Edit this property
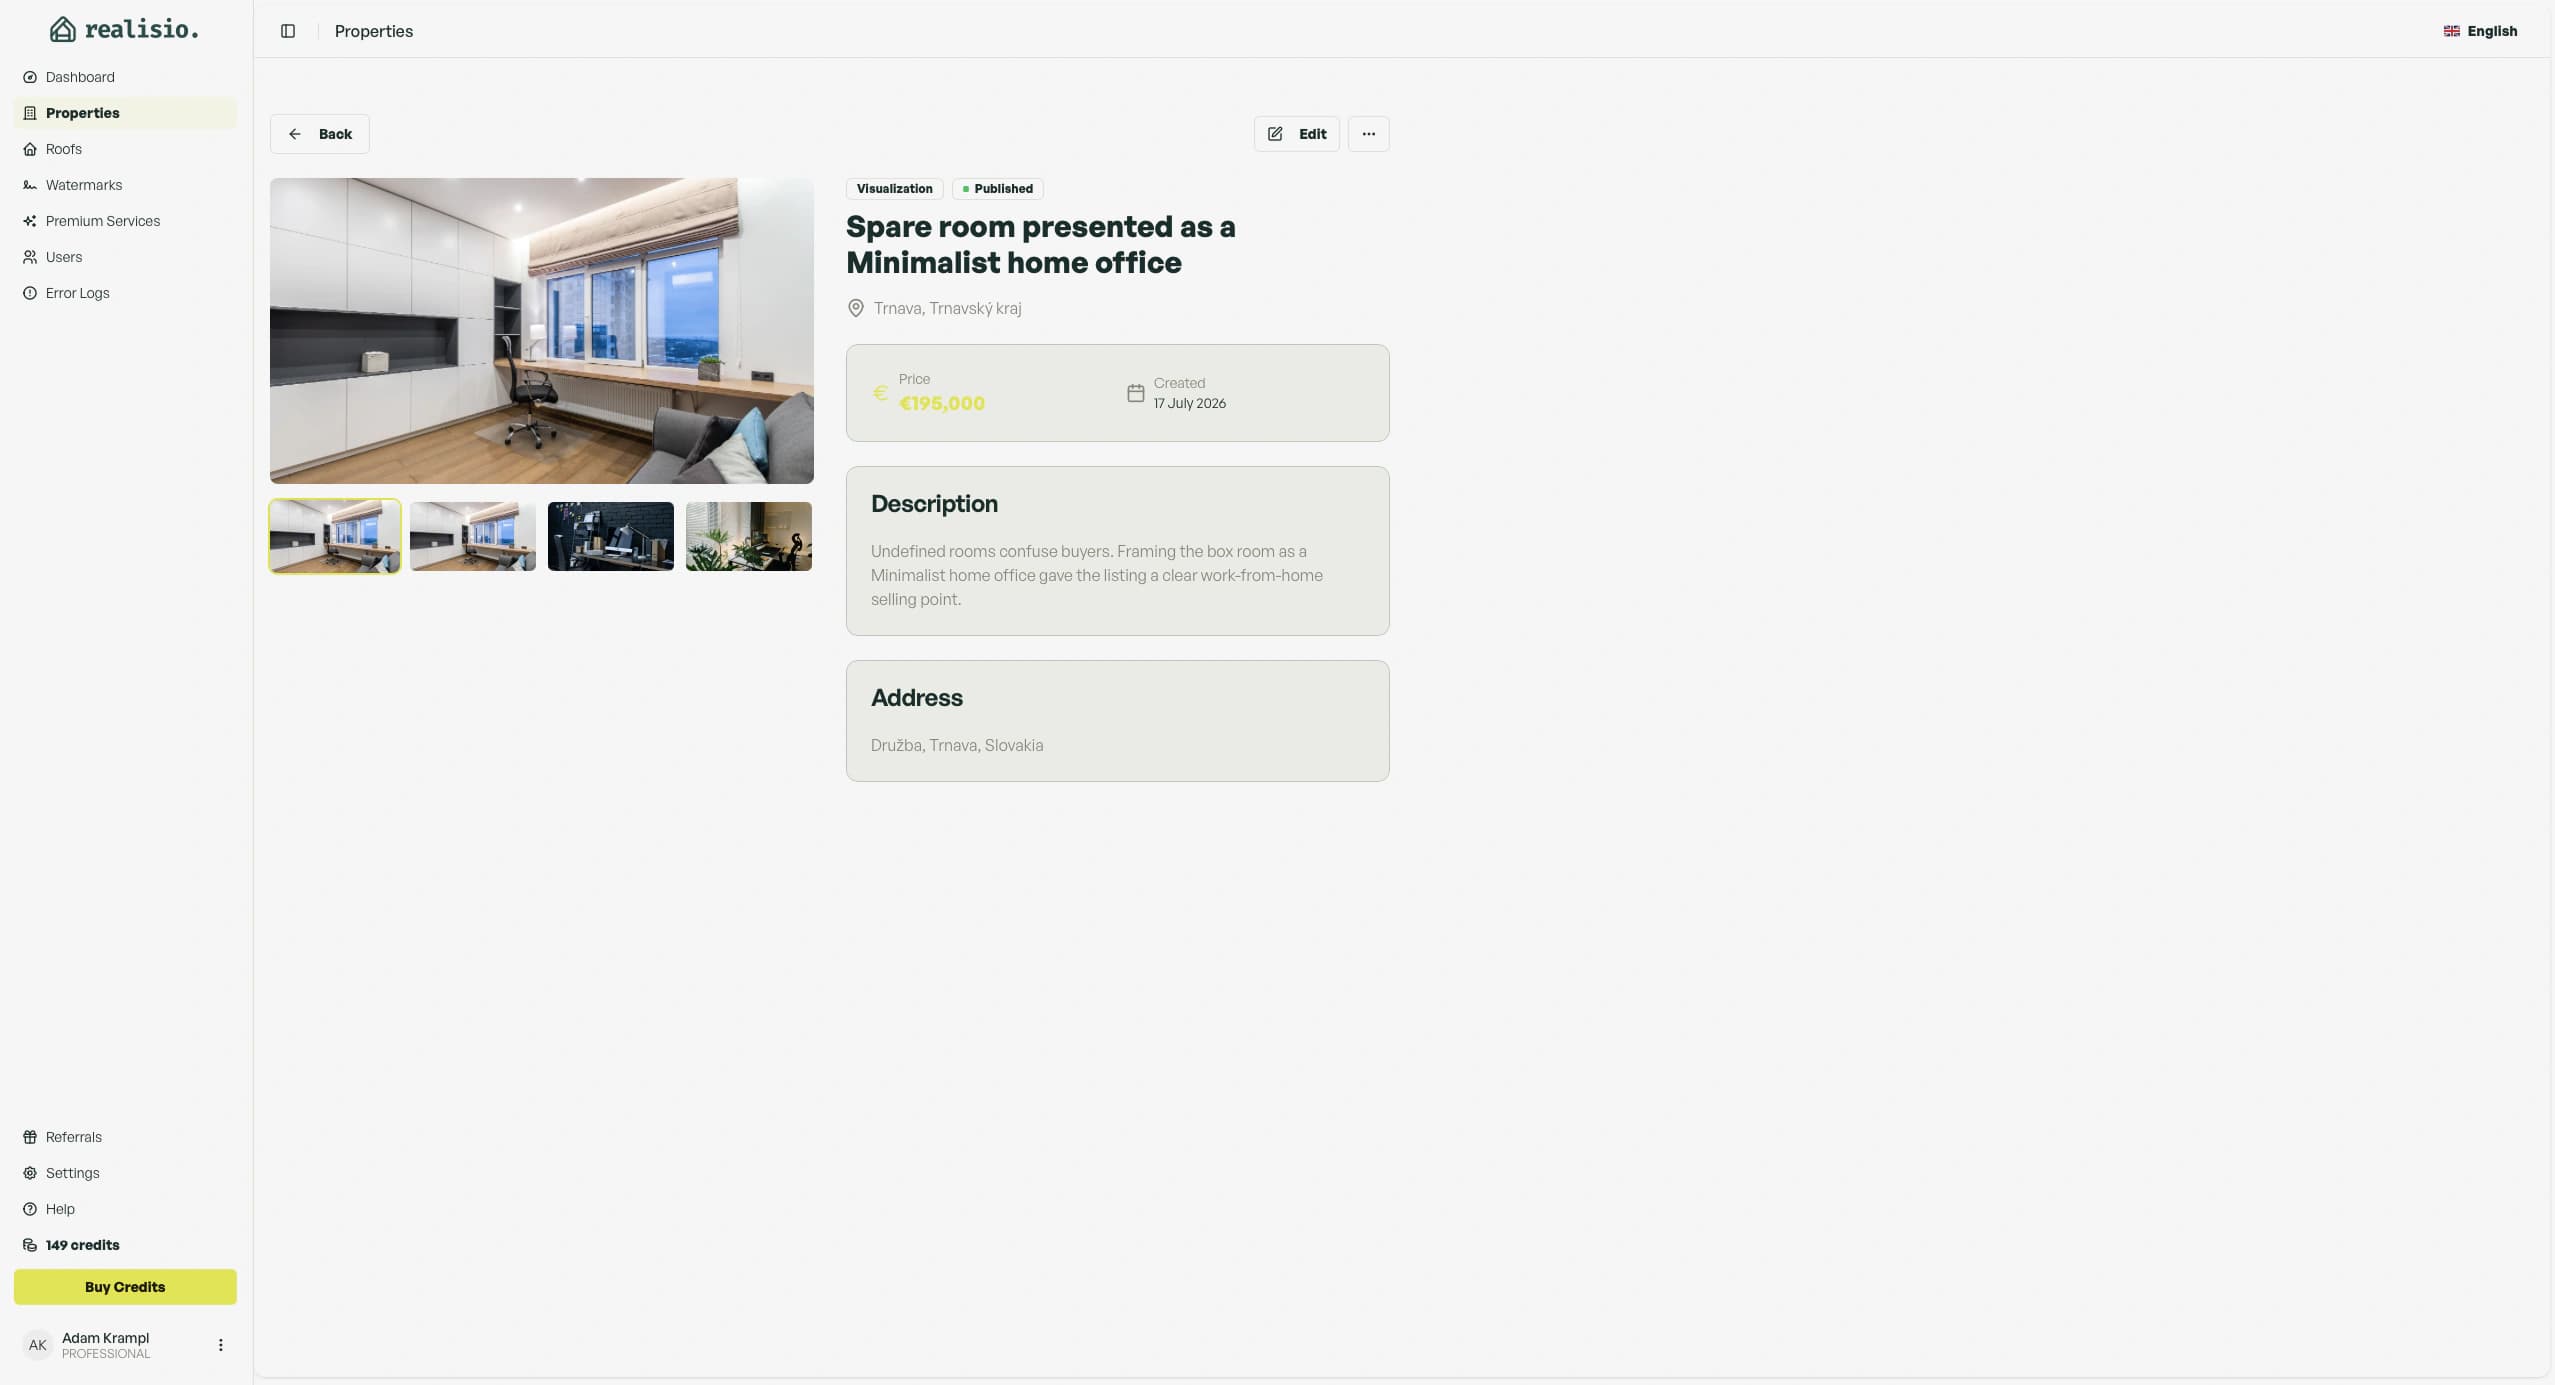The width and height of the screenshot is (2555, 1385). (x=1297, y=134)
